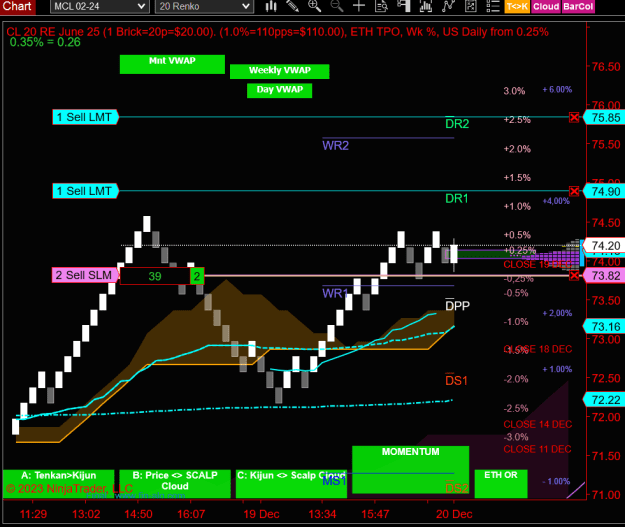
Task: Click the 72.22 cyan price marker
Action: click(604, 399)
